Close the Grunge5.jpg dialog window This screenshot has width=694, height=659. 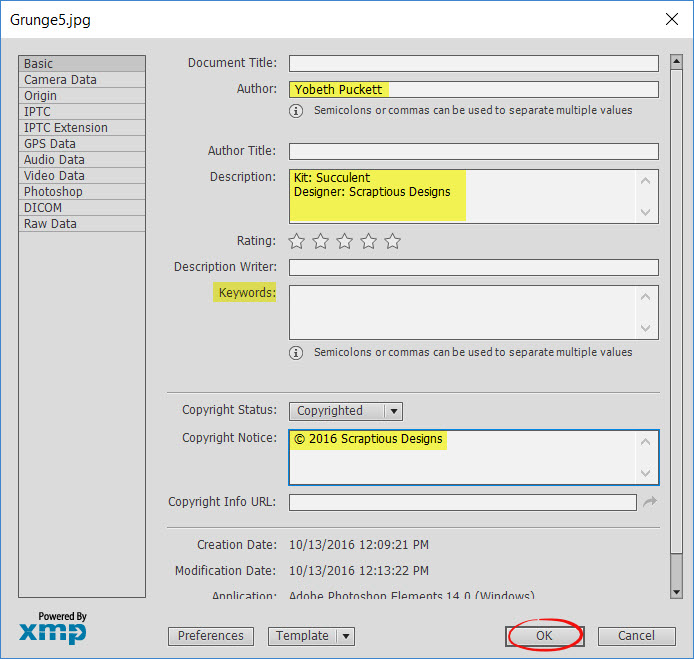(x=669, y=19)
